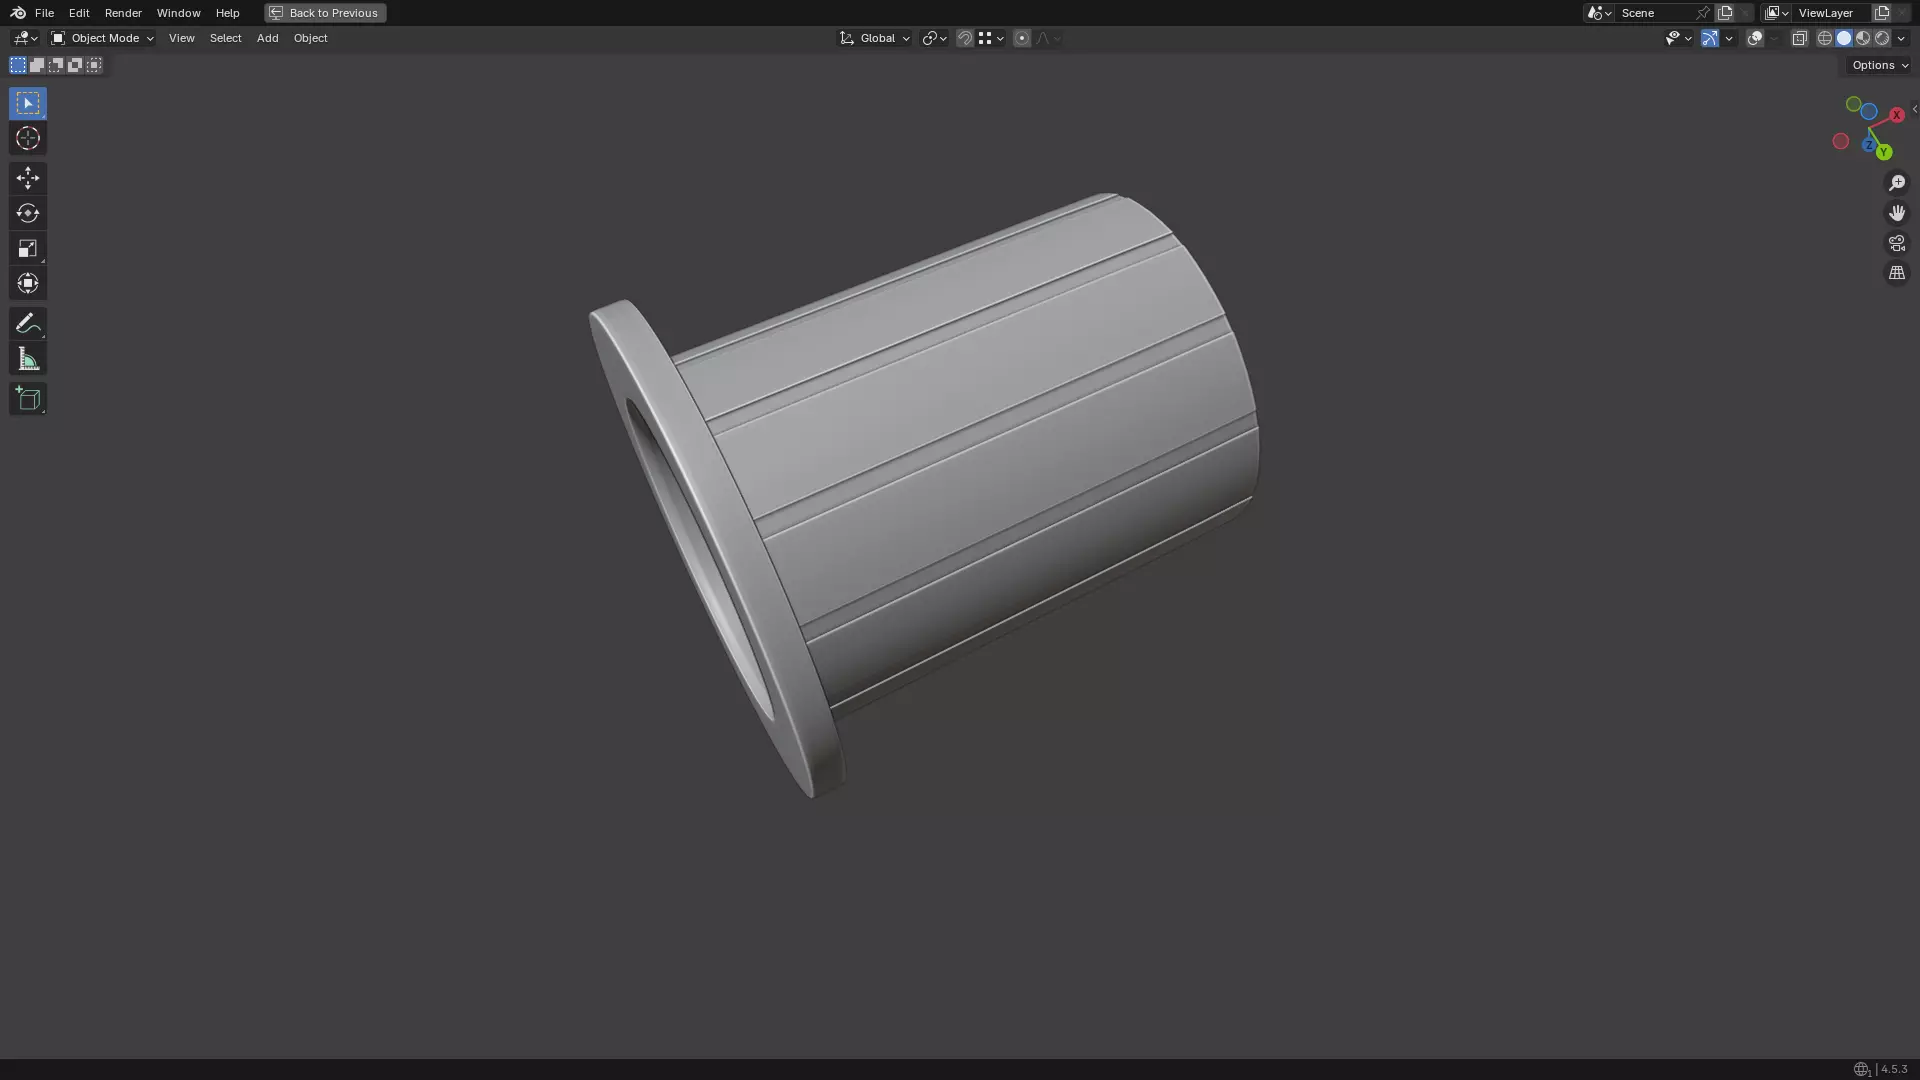Open the viewport Add menu
Screen dimensions: 1920x1080
click(x=267, y=38)
